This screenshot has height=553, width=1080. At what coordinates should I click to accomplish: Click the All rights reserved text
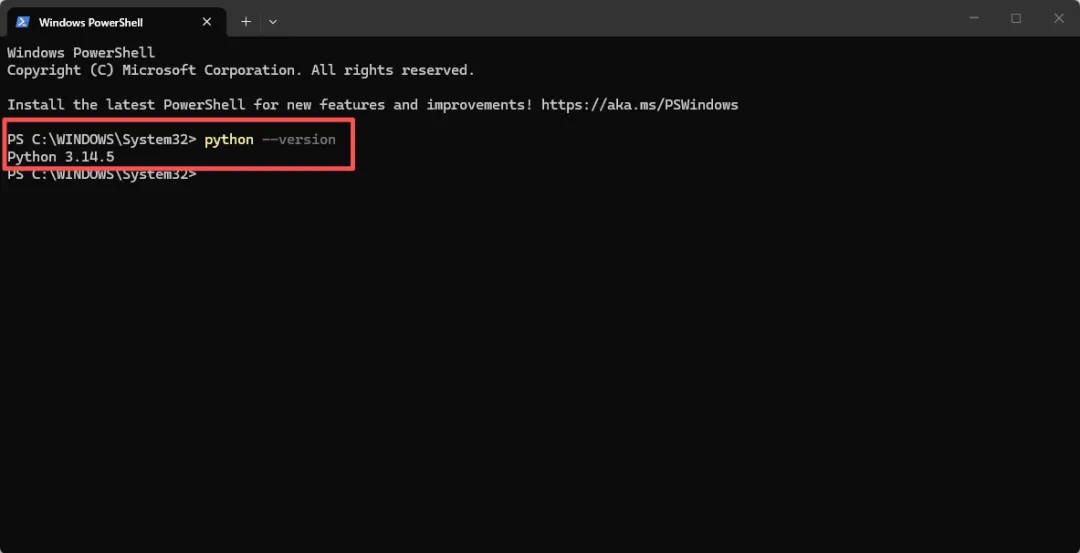[393, 70]
